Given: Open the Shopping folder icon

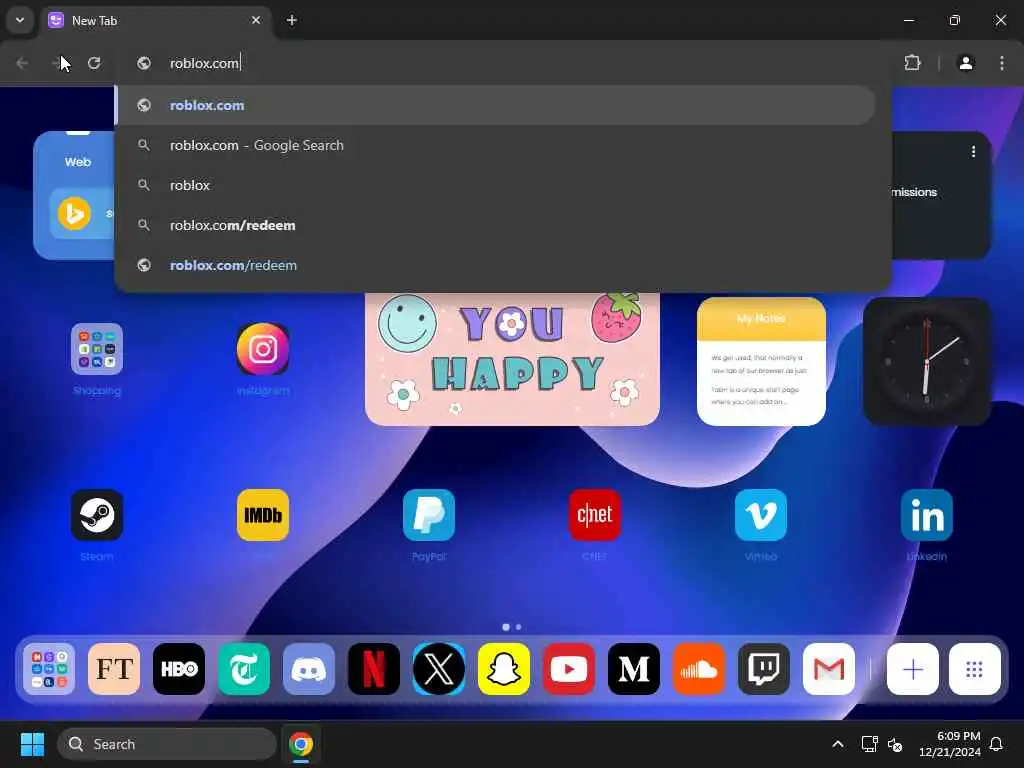Looking at the screenshot, I should point(97,349).
